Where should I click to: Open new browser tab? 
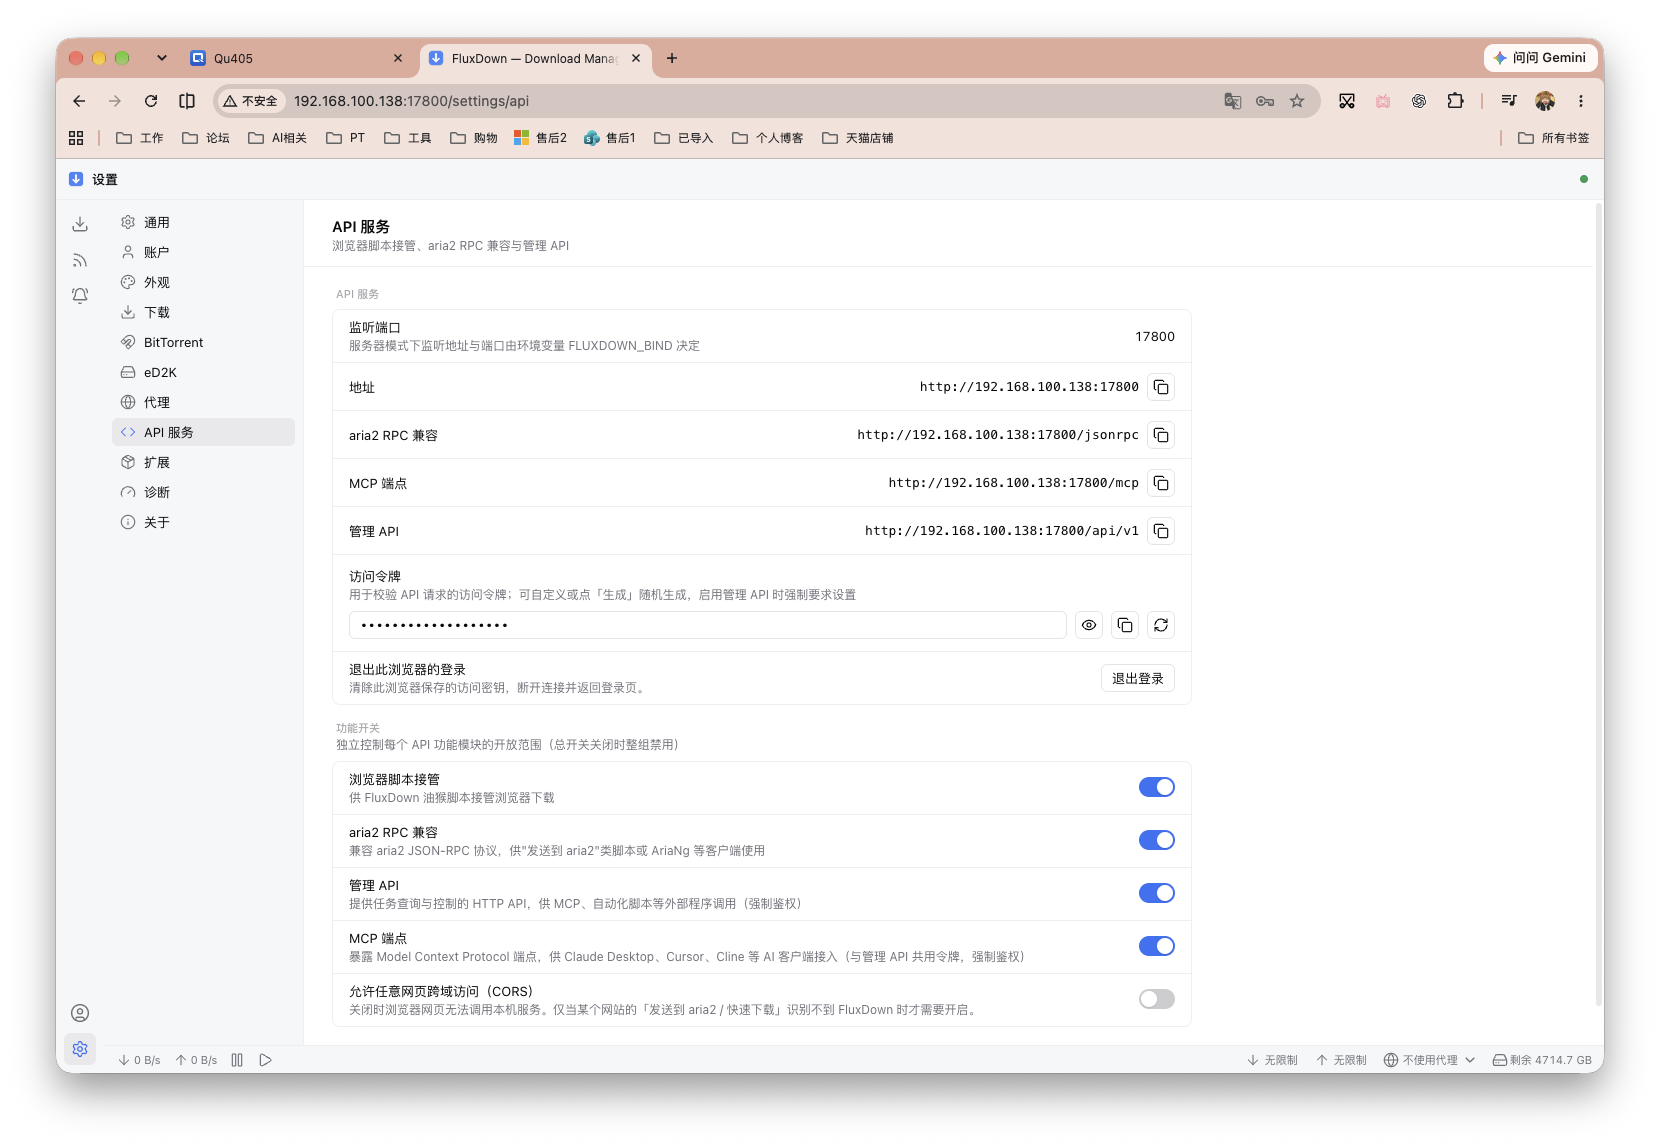pos(672,58)
